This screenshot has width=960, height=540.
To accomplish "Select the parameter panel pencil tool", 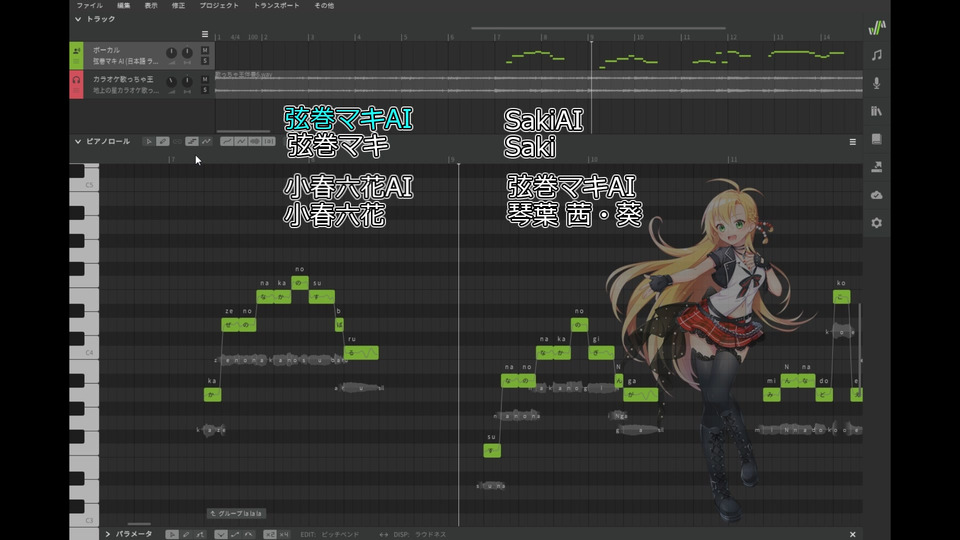I will point(186,534).
